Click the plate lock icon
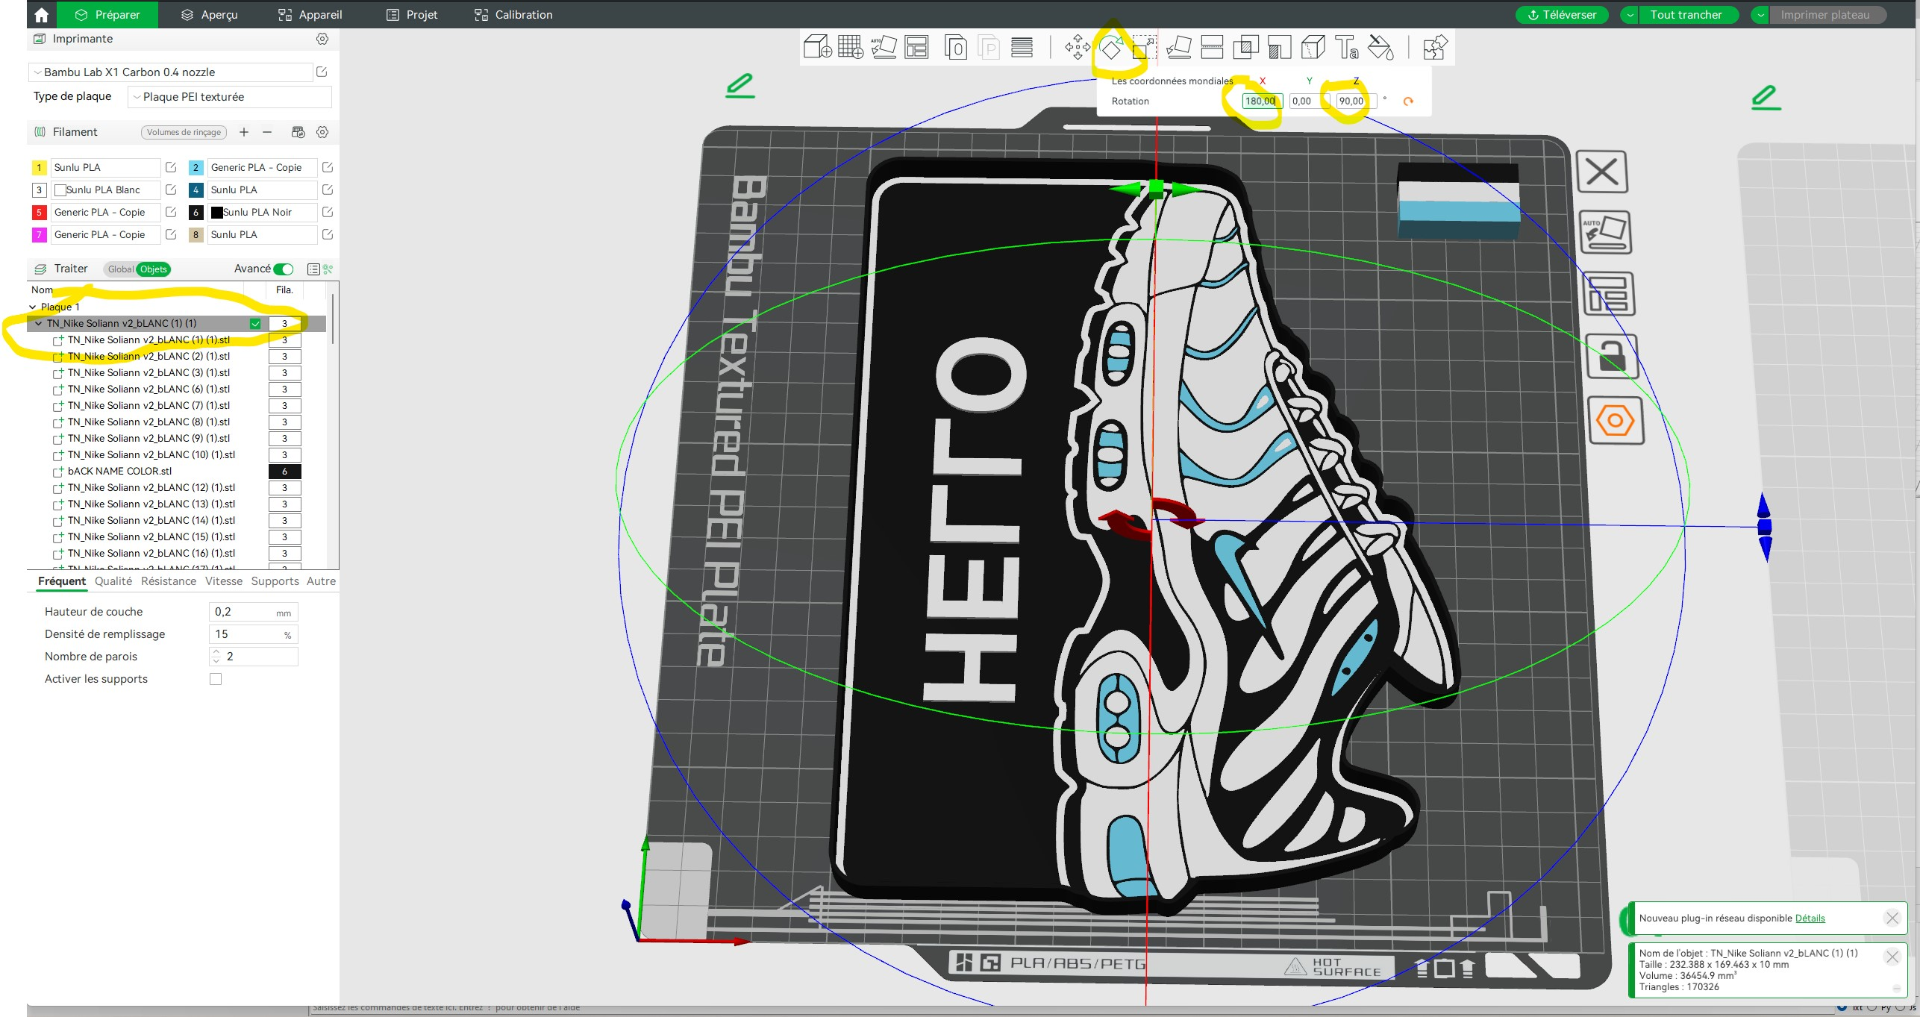Viewport: 1920px width, 1017px height. click(1612, 356)
